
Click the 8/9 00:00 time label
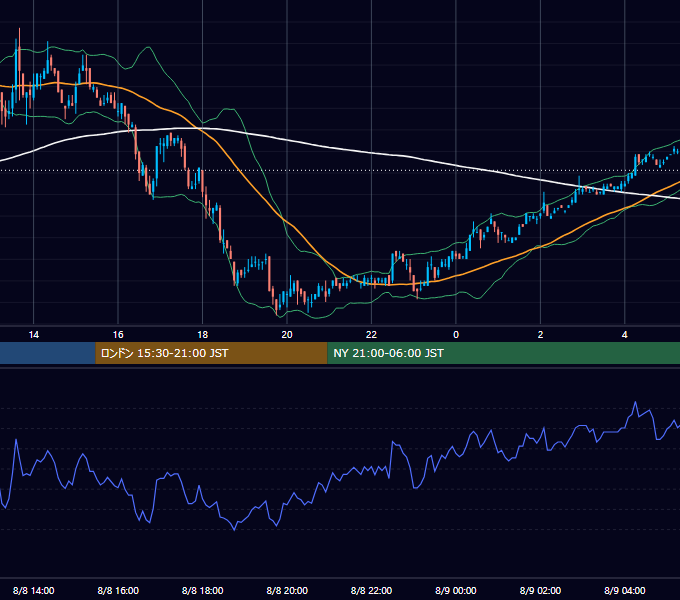click(456, 590)
